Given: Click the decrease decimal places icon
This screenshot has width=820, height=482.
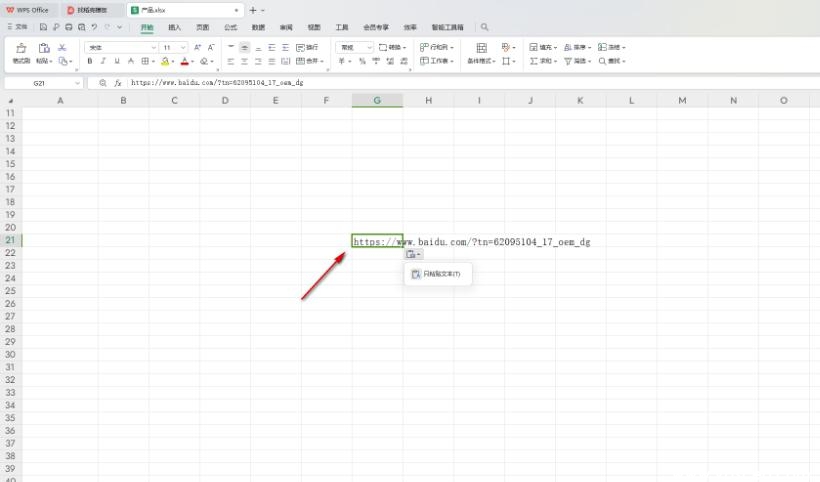Looking at the screenshot, I should click(404, 61).
